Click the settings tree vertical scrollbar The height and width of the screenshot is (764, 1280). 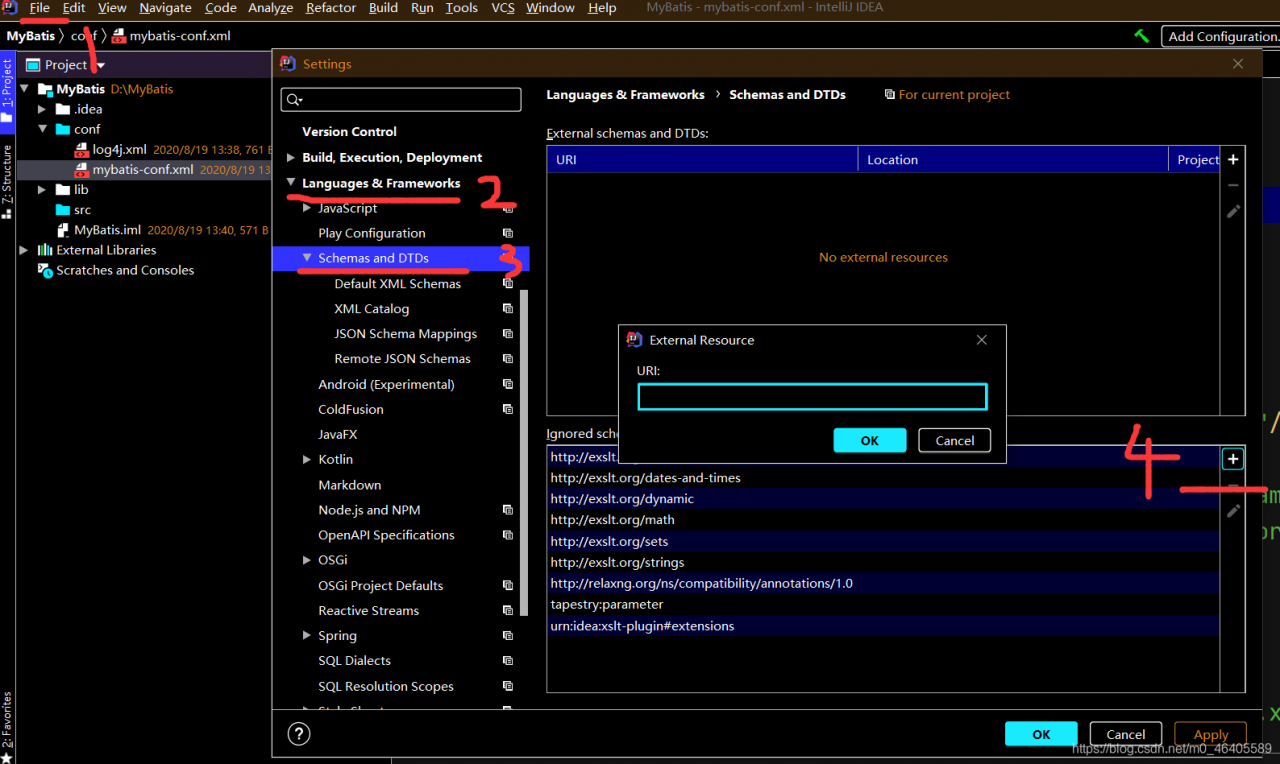[524, 450]
